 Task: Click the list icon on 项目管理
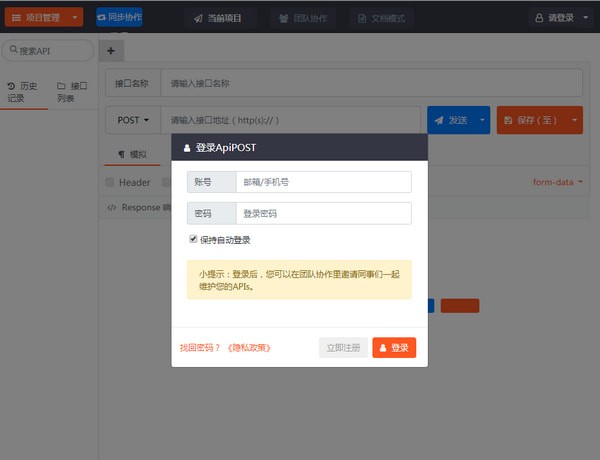tap(16, 18)
